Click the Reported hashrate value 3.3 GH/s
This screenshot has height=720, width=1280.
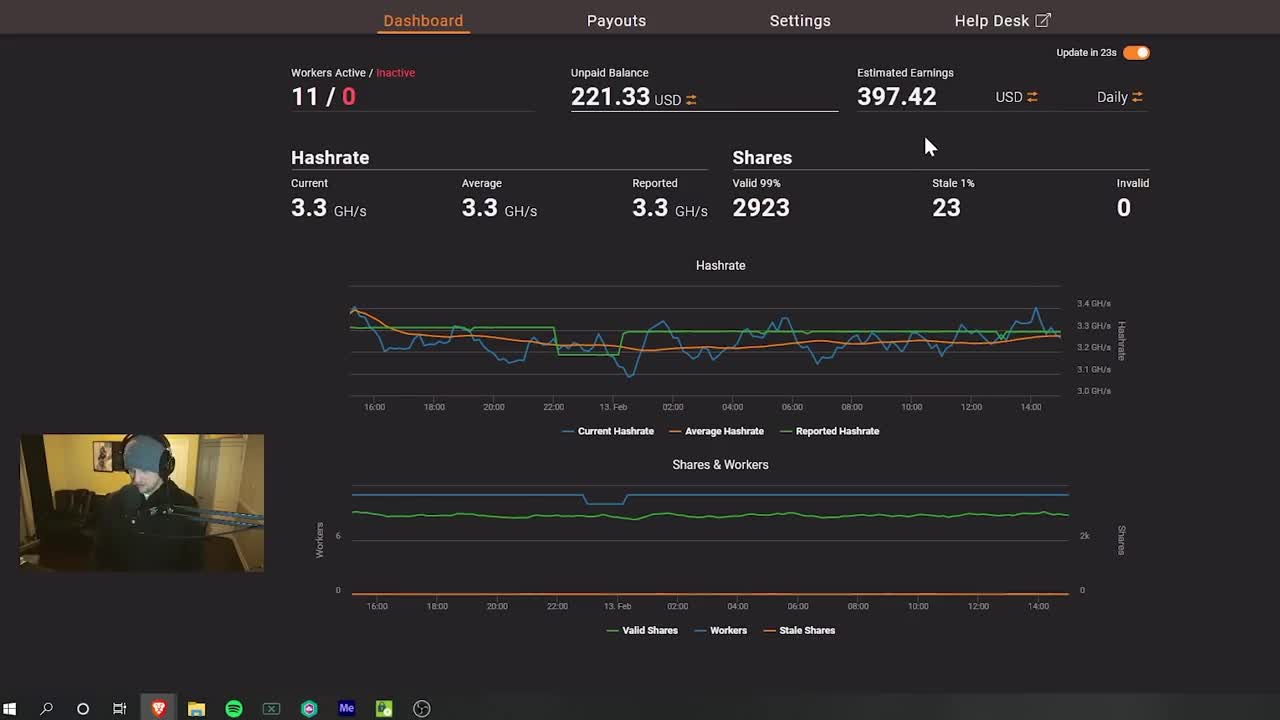(670, 208)
